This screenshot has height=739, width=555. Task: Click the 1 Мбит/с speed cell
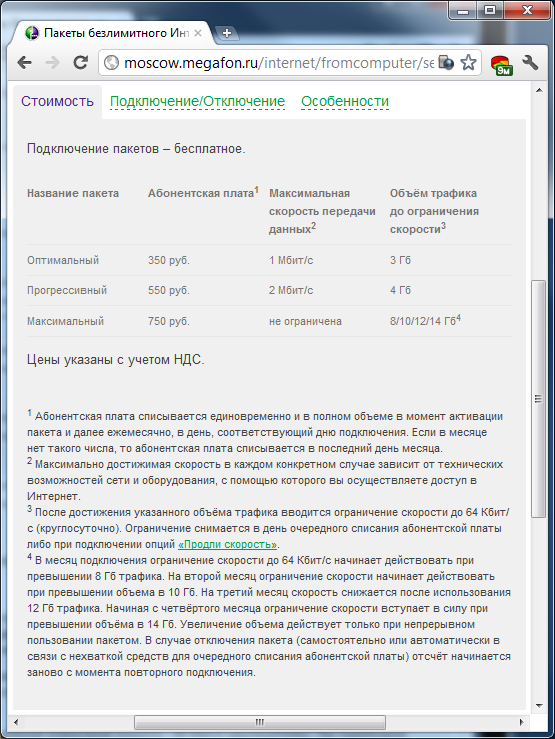pos(291,260)
